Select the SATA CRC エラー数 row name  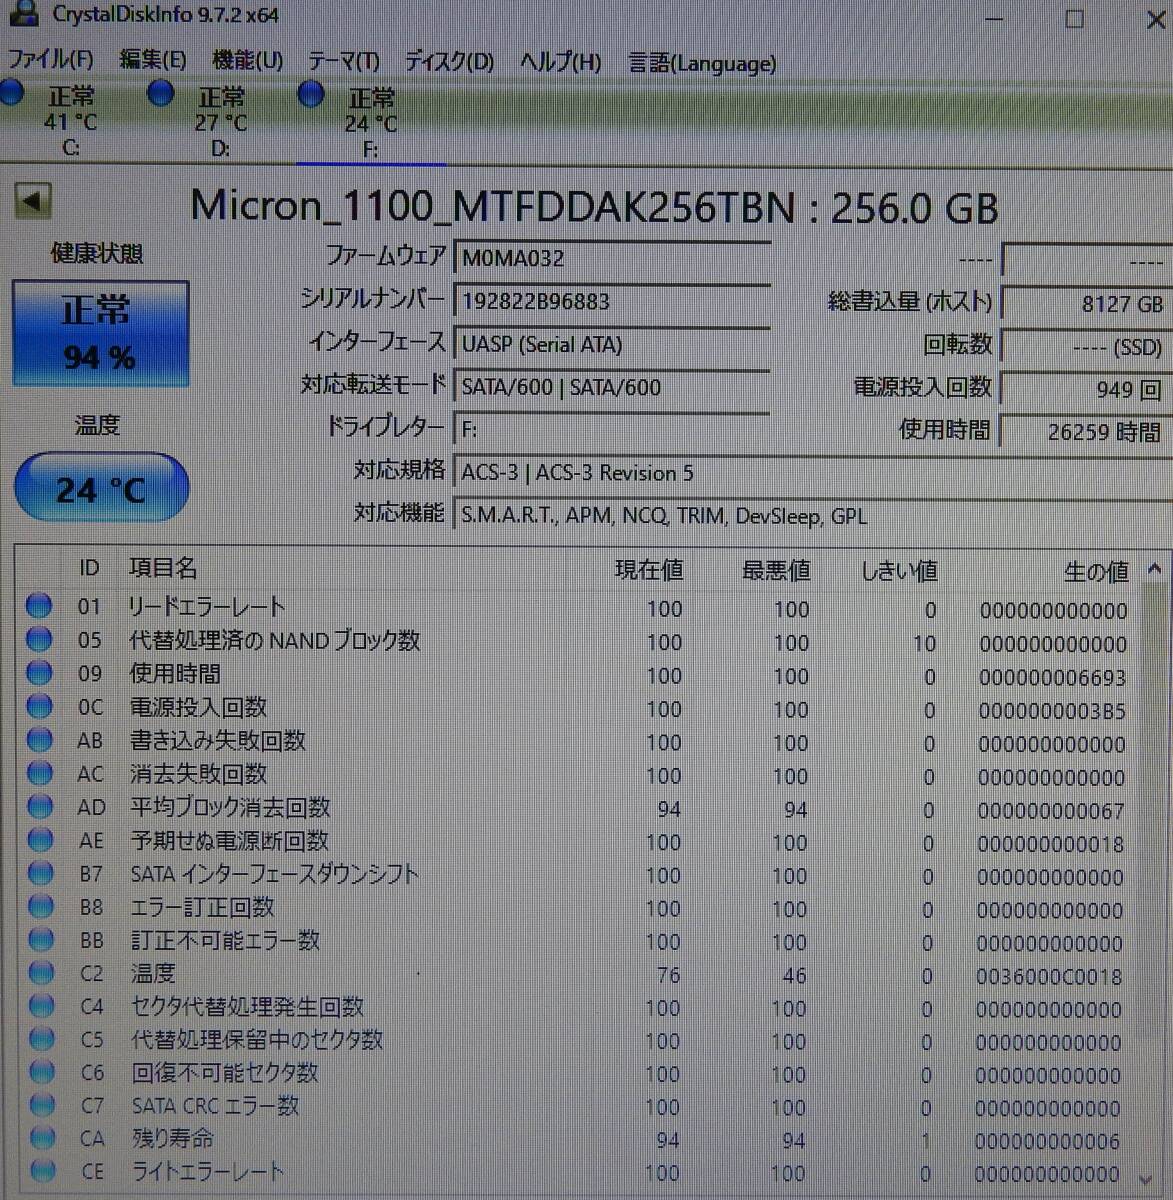point(215,1105)
